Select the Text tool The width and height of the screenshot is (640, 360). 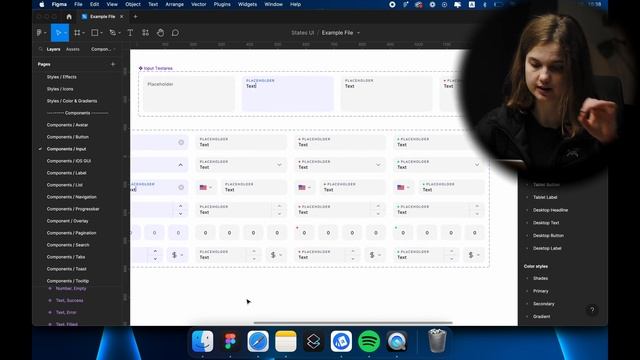point(130,33)
